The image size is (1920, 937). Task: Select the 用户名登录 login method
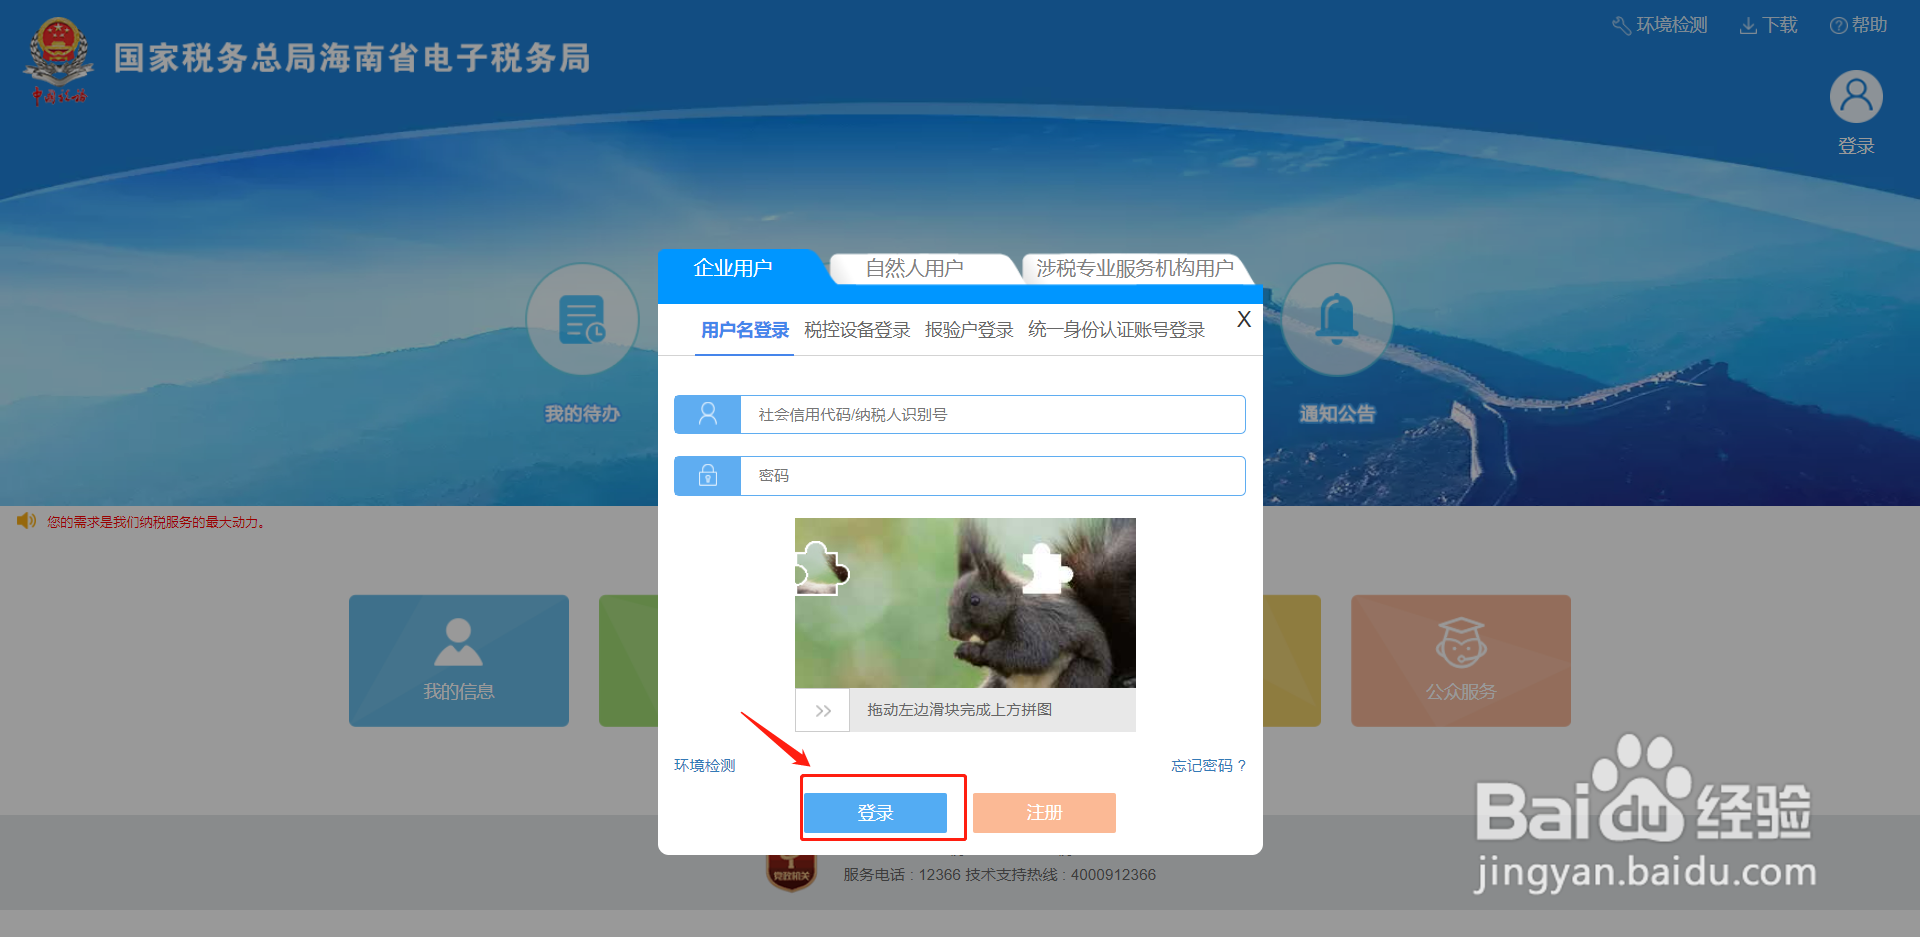point(745,330)
